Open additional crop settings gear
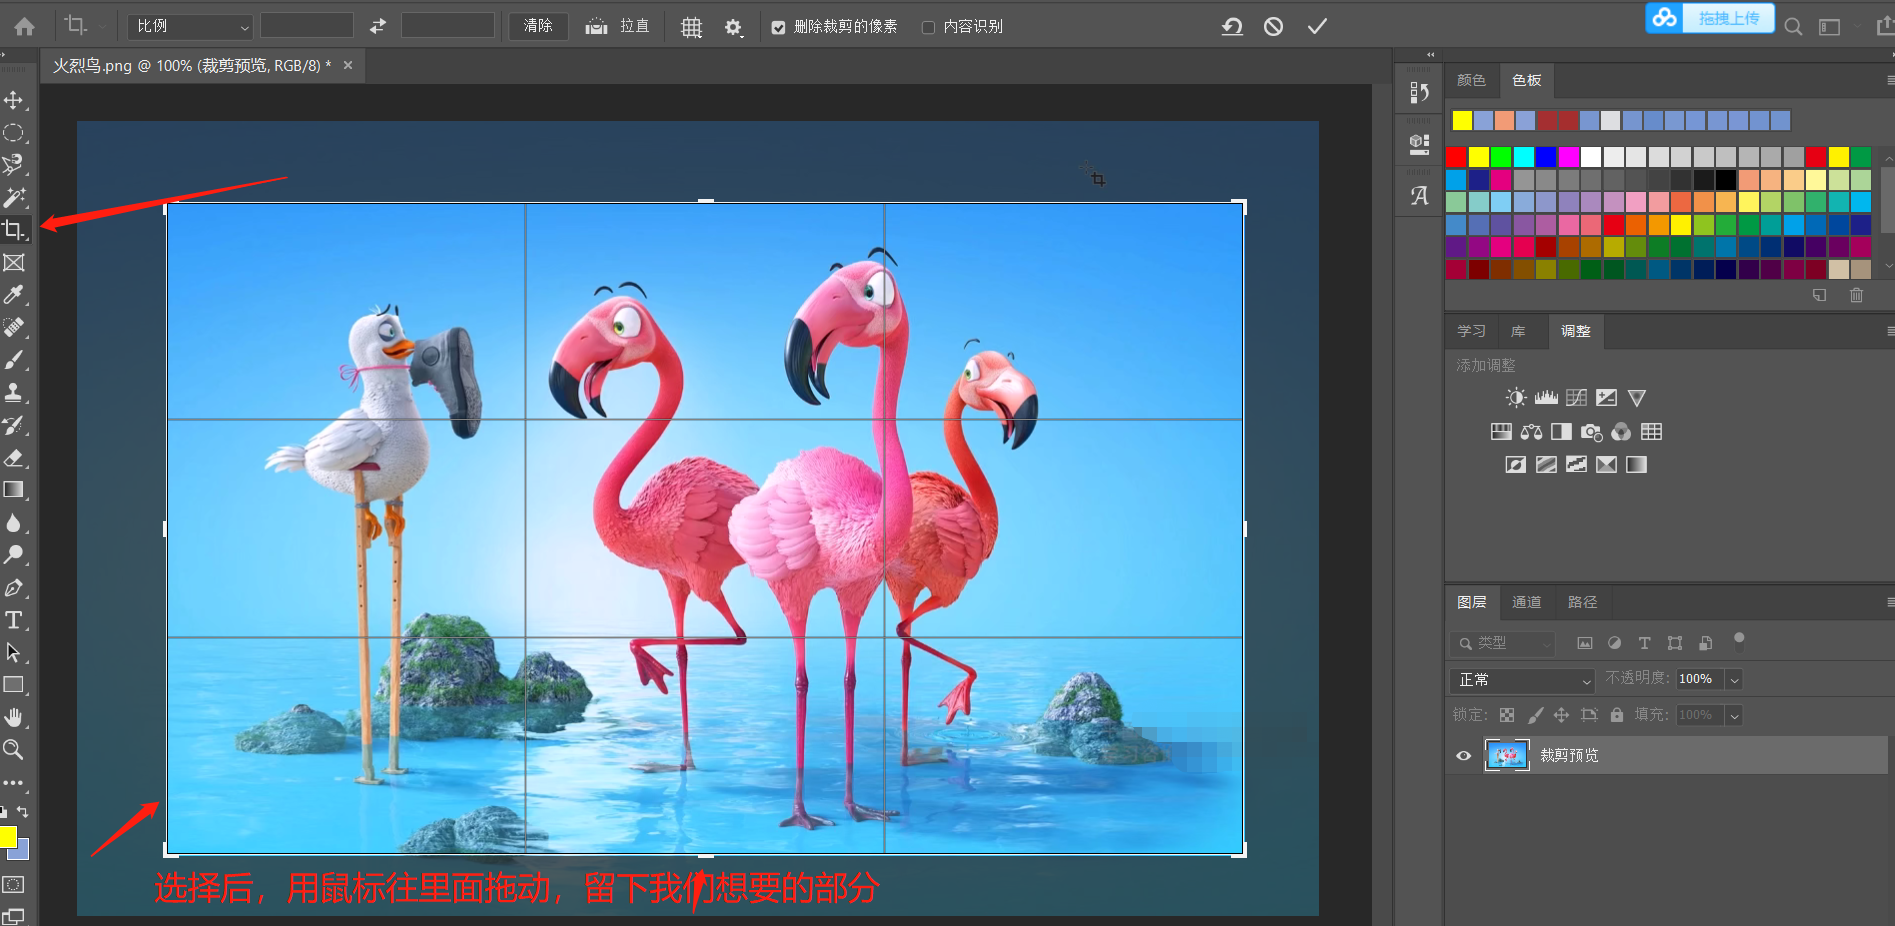Image resolution: width=1895 pixels, height=926 pixels. [x=734, y=27]
